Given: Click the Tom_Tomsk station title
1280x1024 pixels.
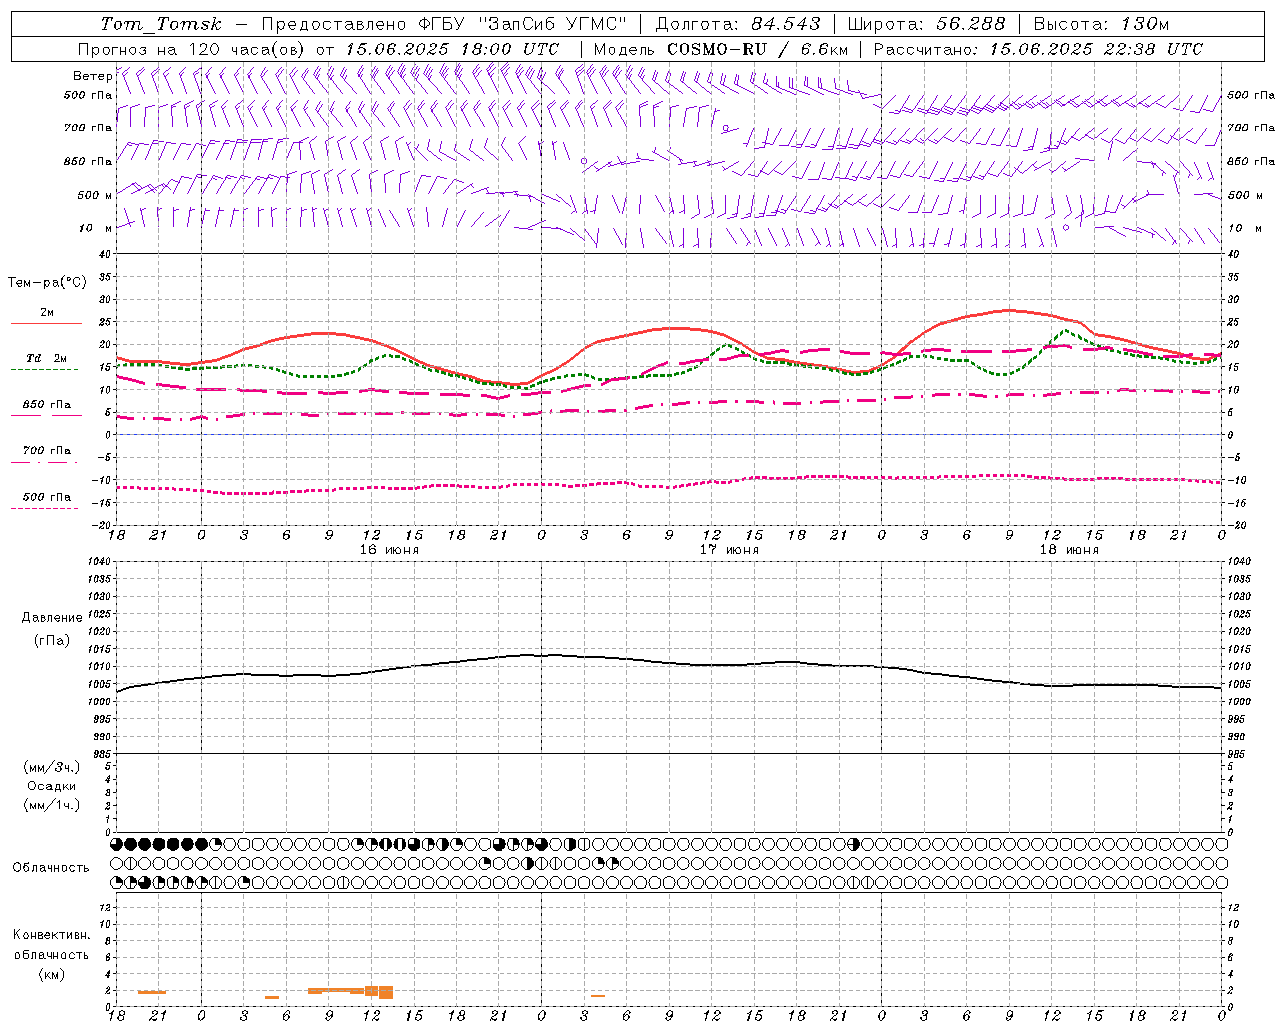Looking at the screenshot, I should [x=160, y=24].
